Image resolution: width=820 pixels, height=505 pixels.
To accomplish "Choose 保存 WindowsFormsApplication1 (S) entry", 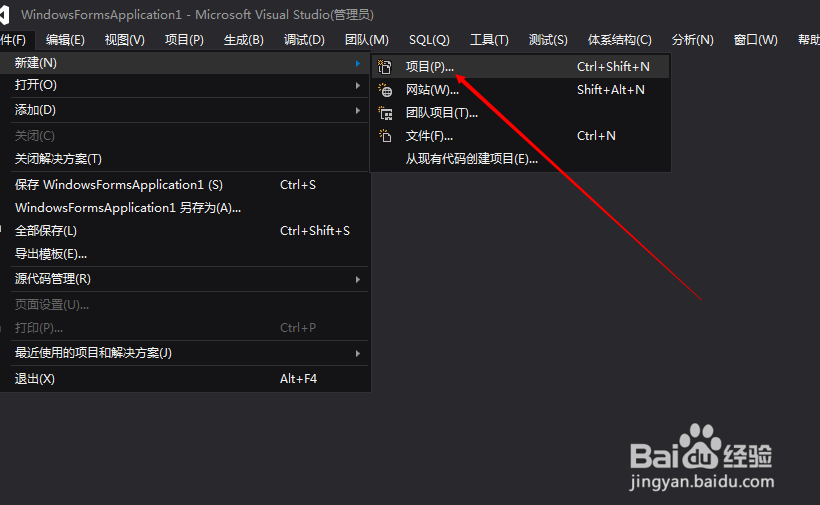I will [185, 185].
